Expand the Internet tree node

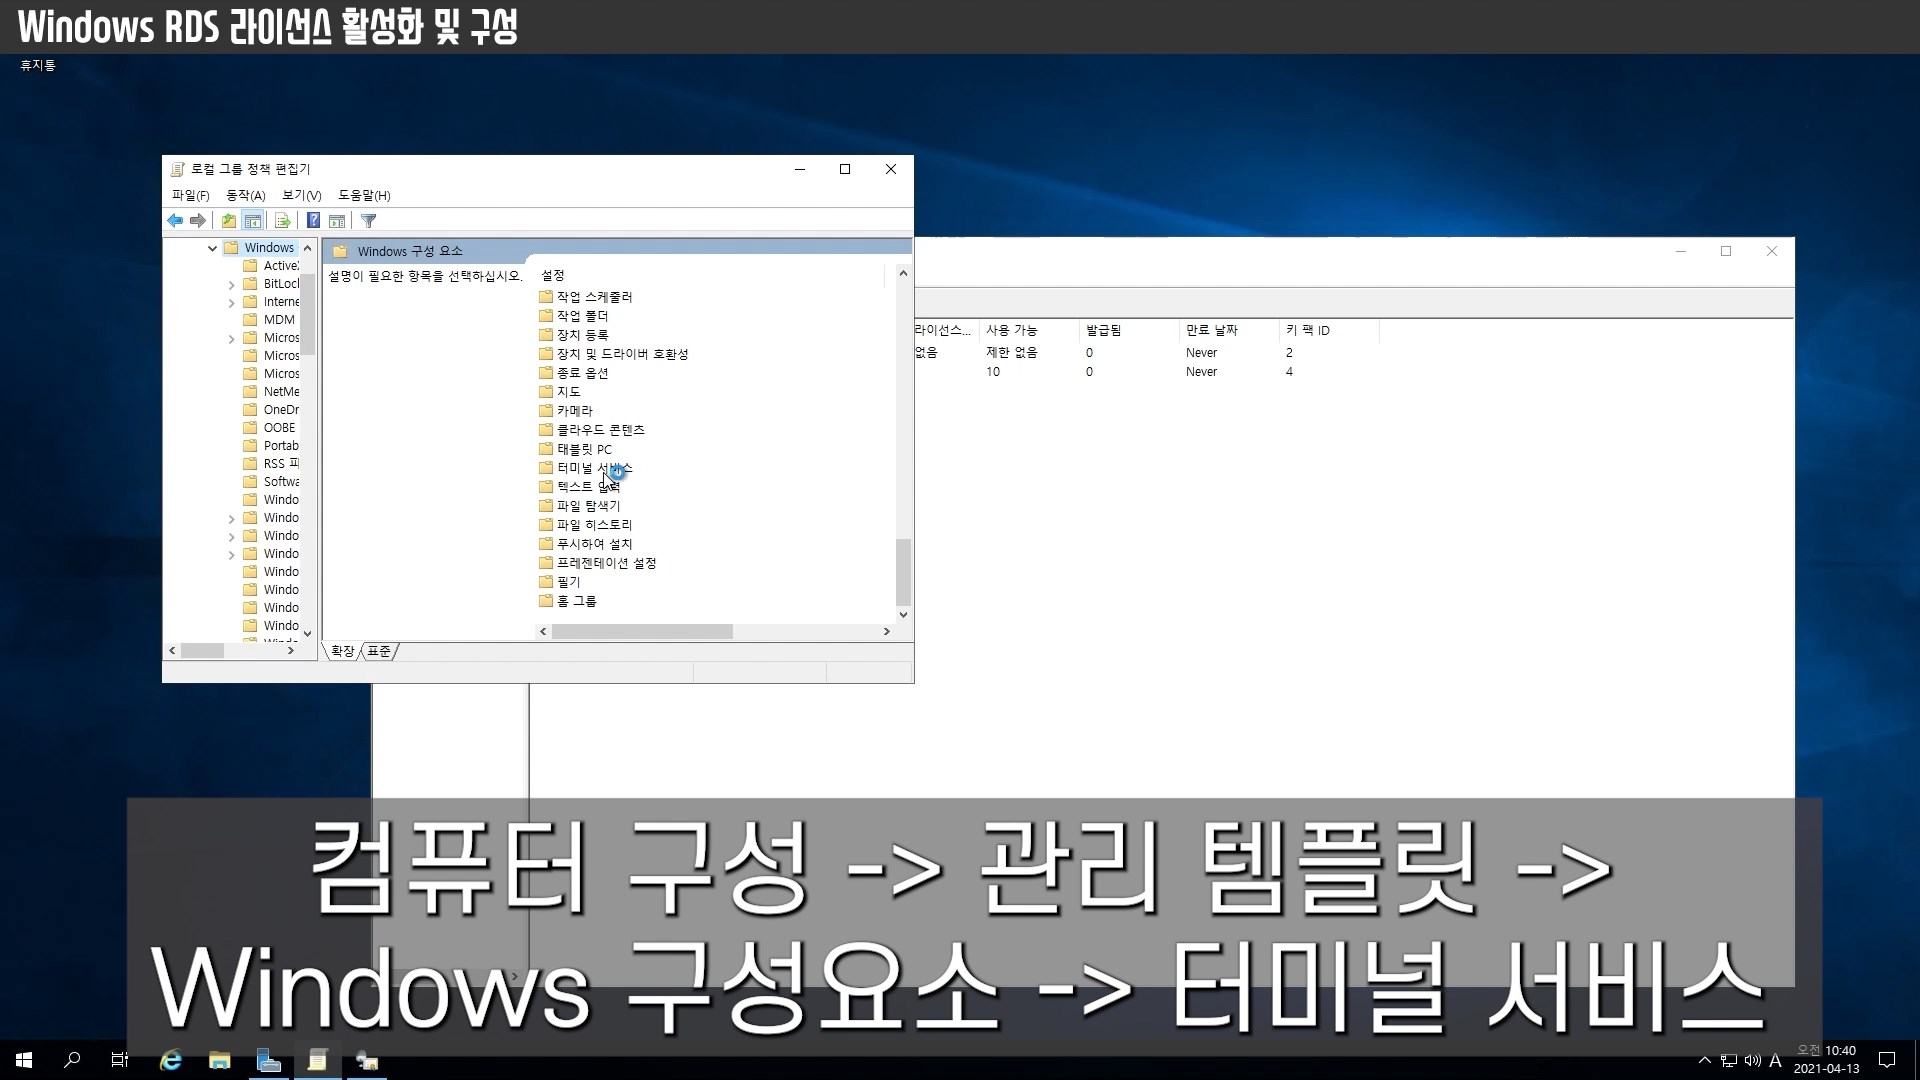[x=231, y=303]
